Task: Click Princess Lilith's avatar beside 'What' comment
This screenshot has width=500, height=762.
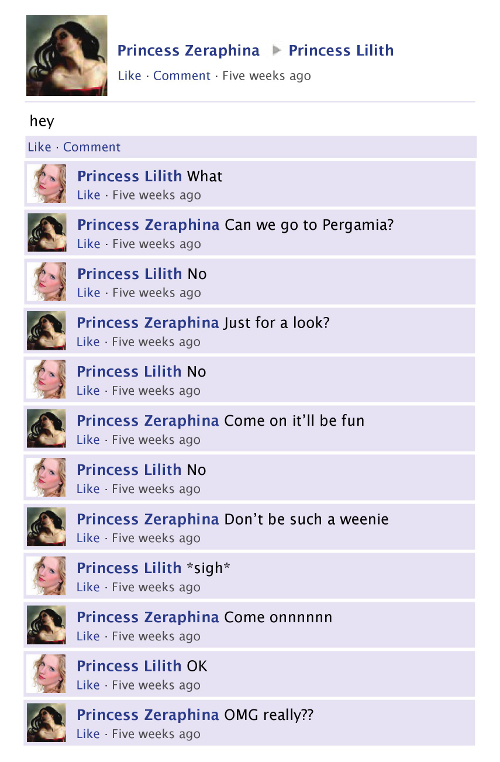Action: click(47, 183)
